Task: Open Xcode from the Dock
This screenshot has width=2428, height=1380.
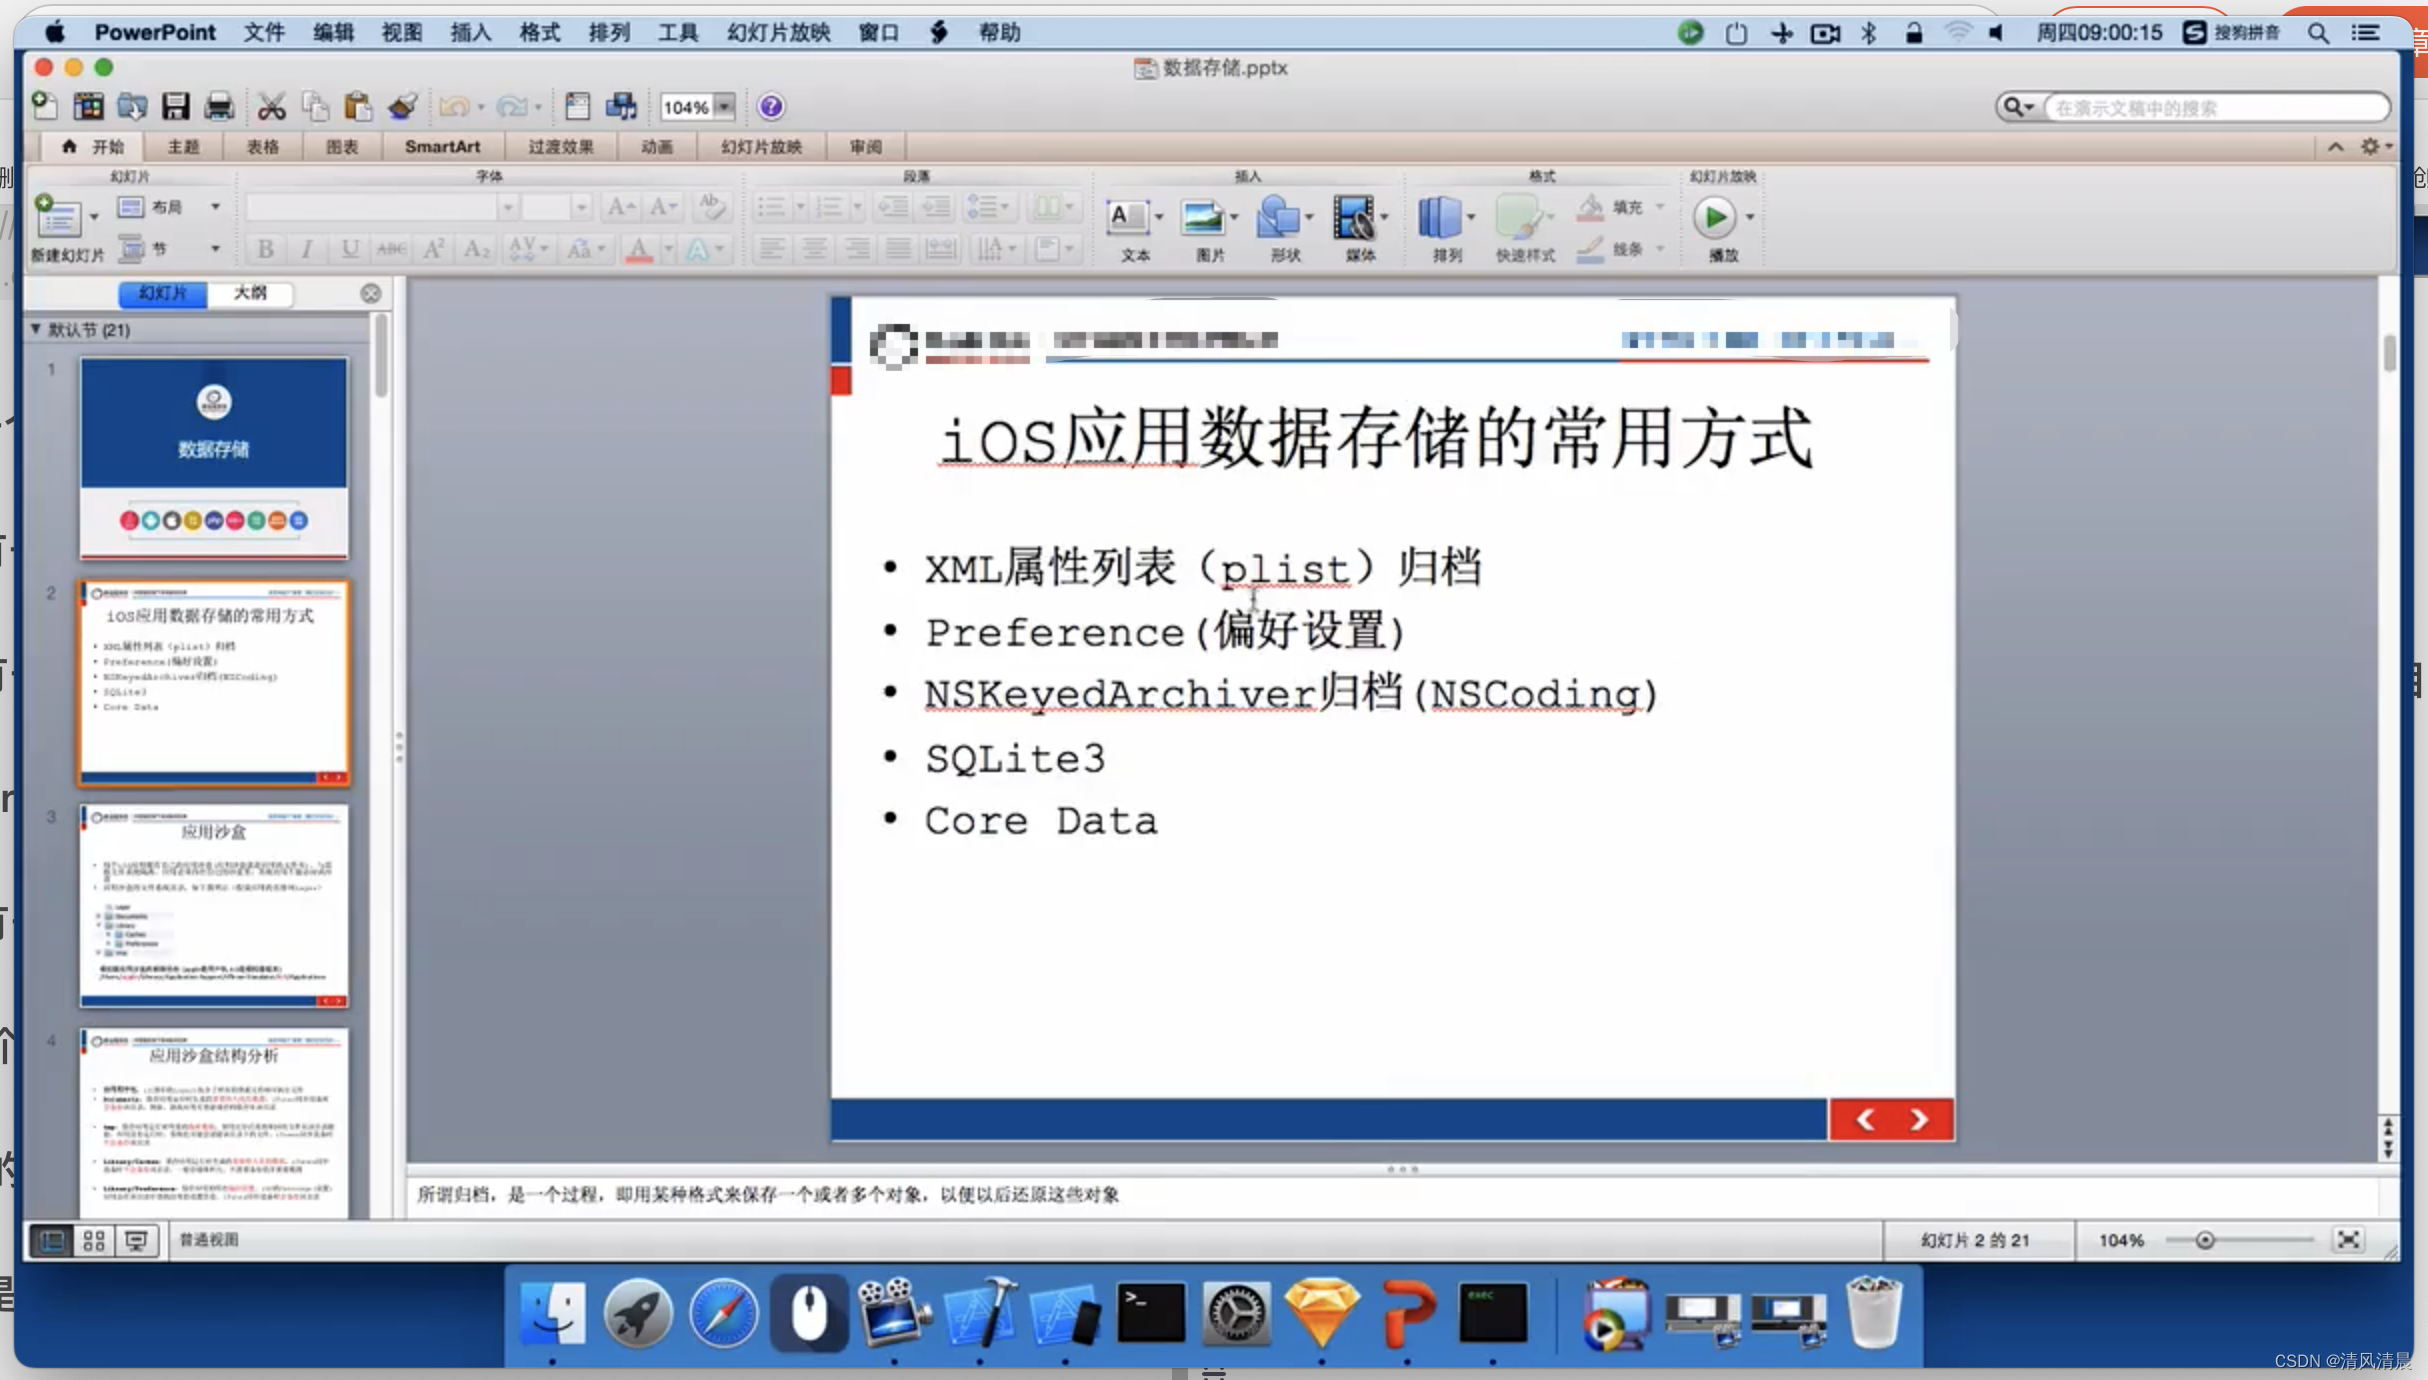Action: [x=980, y=1312]
